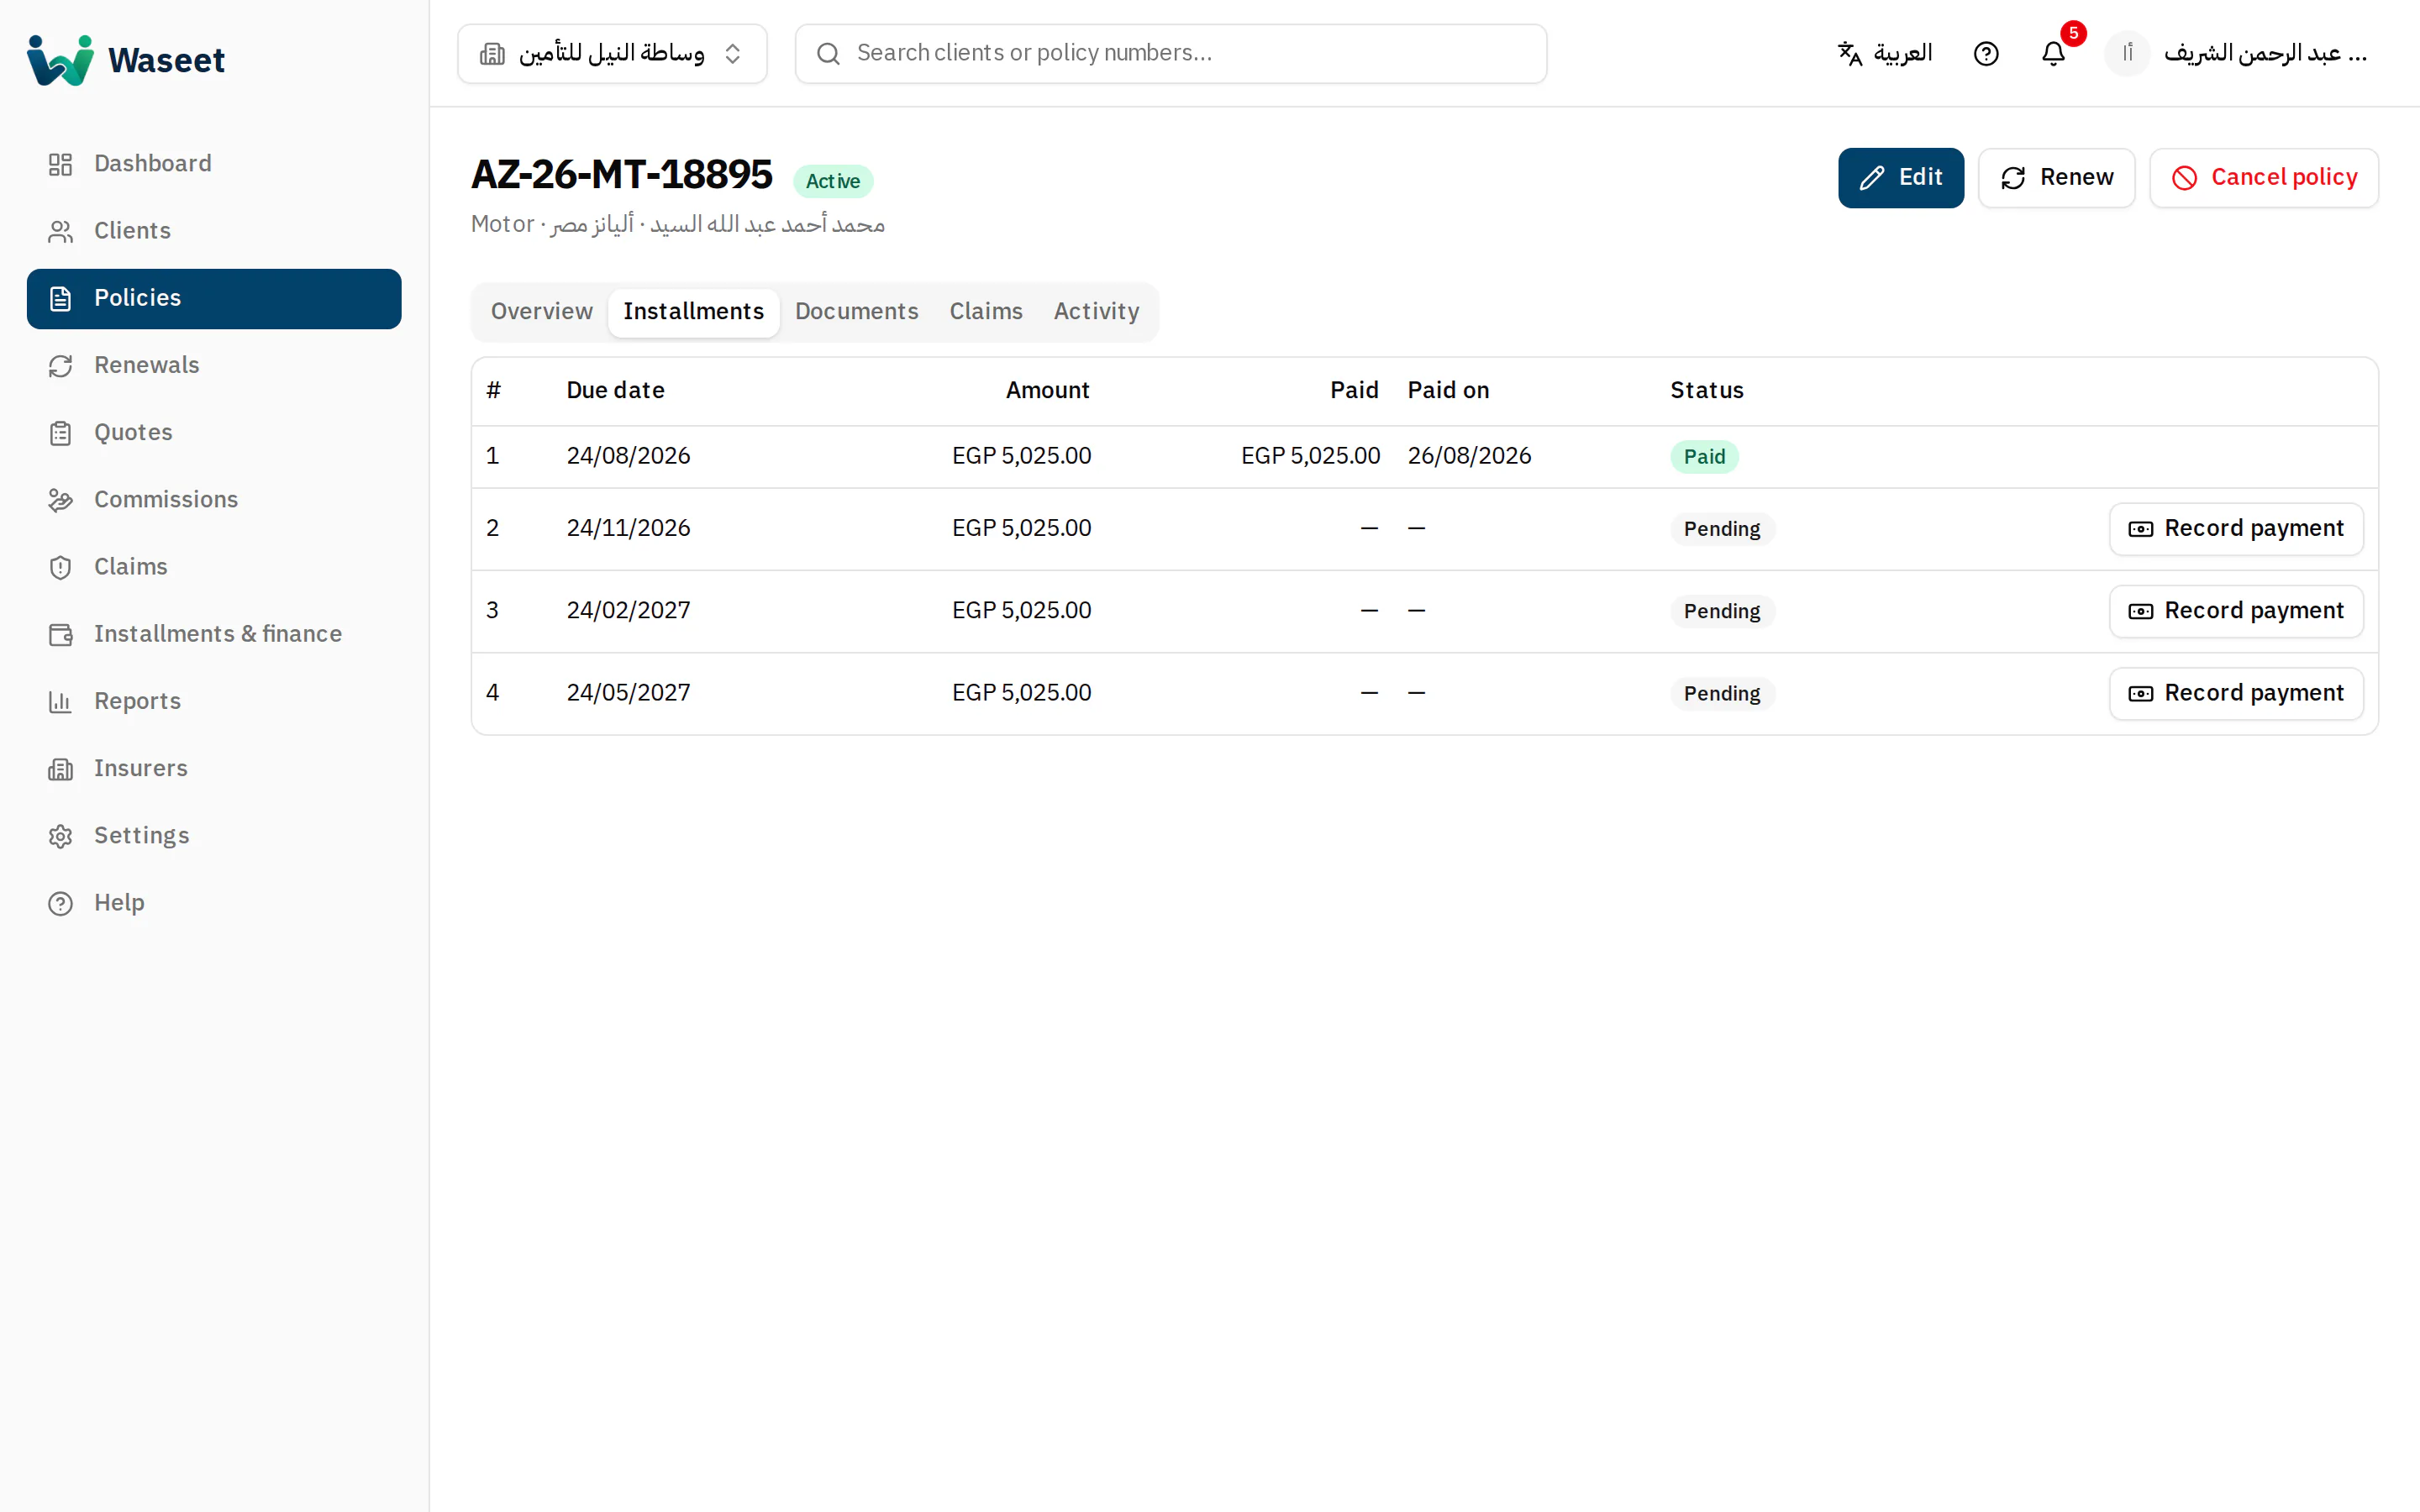Select the Installments tab
The height and width of the screenshot is (1512, 2420).
click(x=693, y=312)
